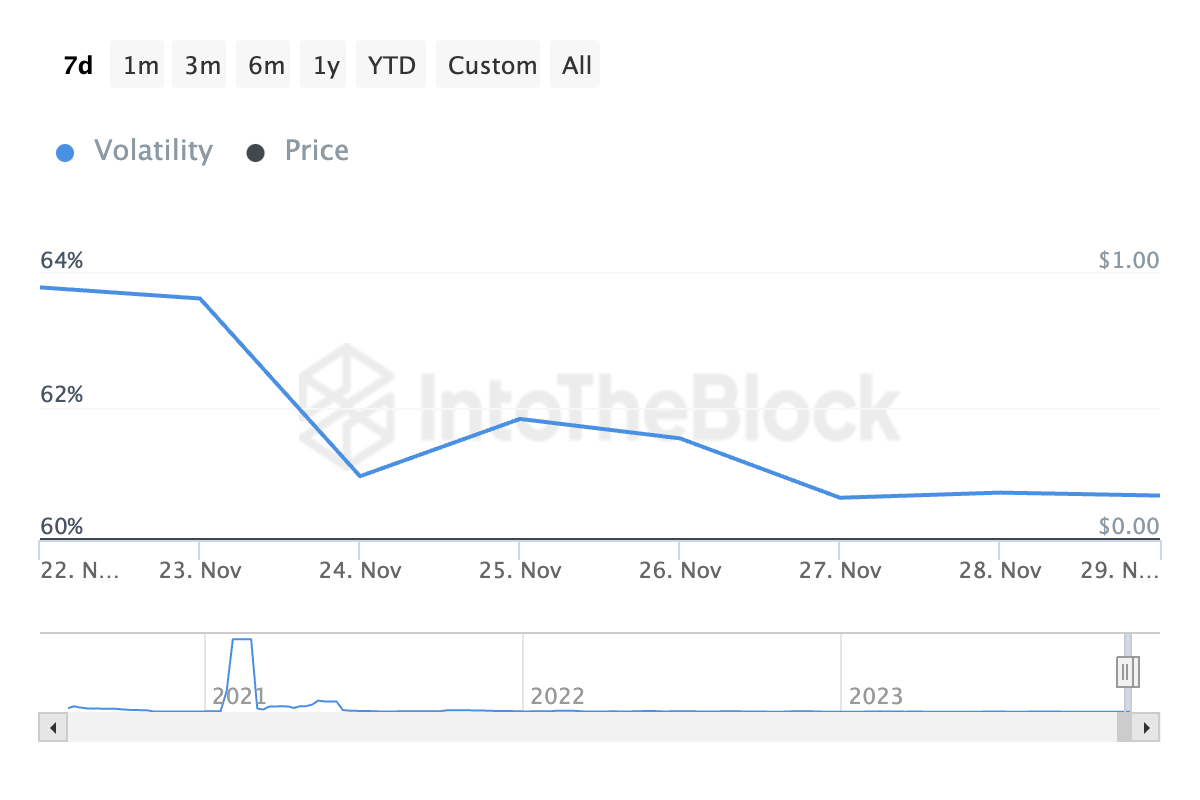Select the 6m range option
The width and height of the screenshot is (1200, 800).
coord(266,66)
